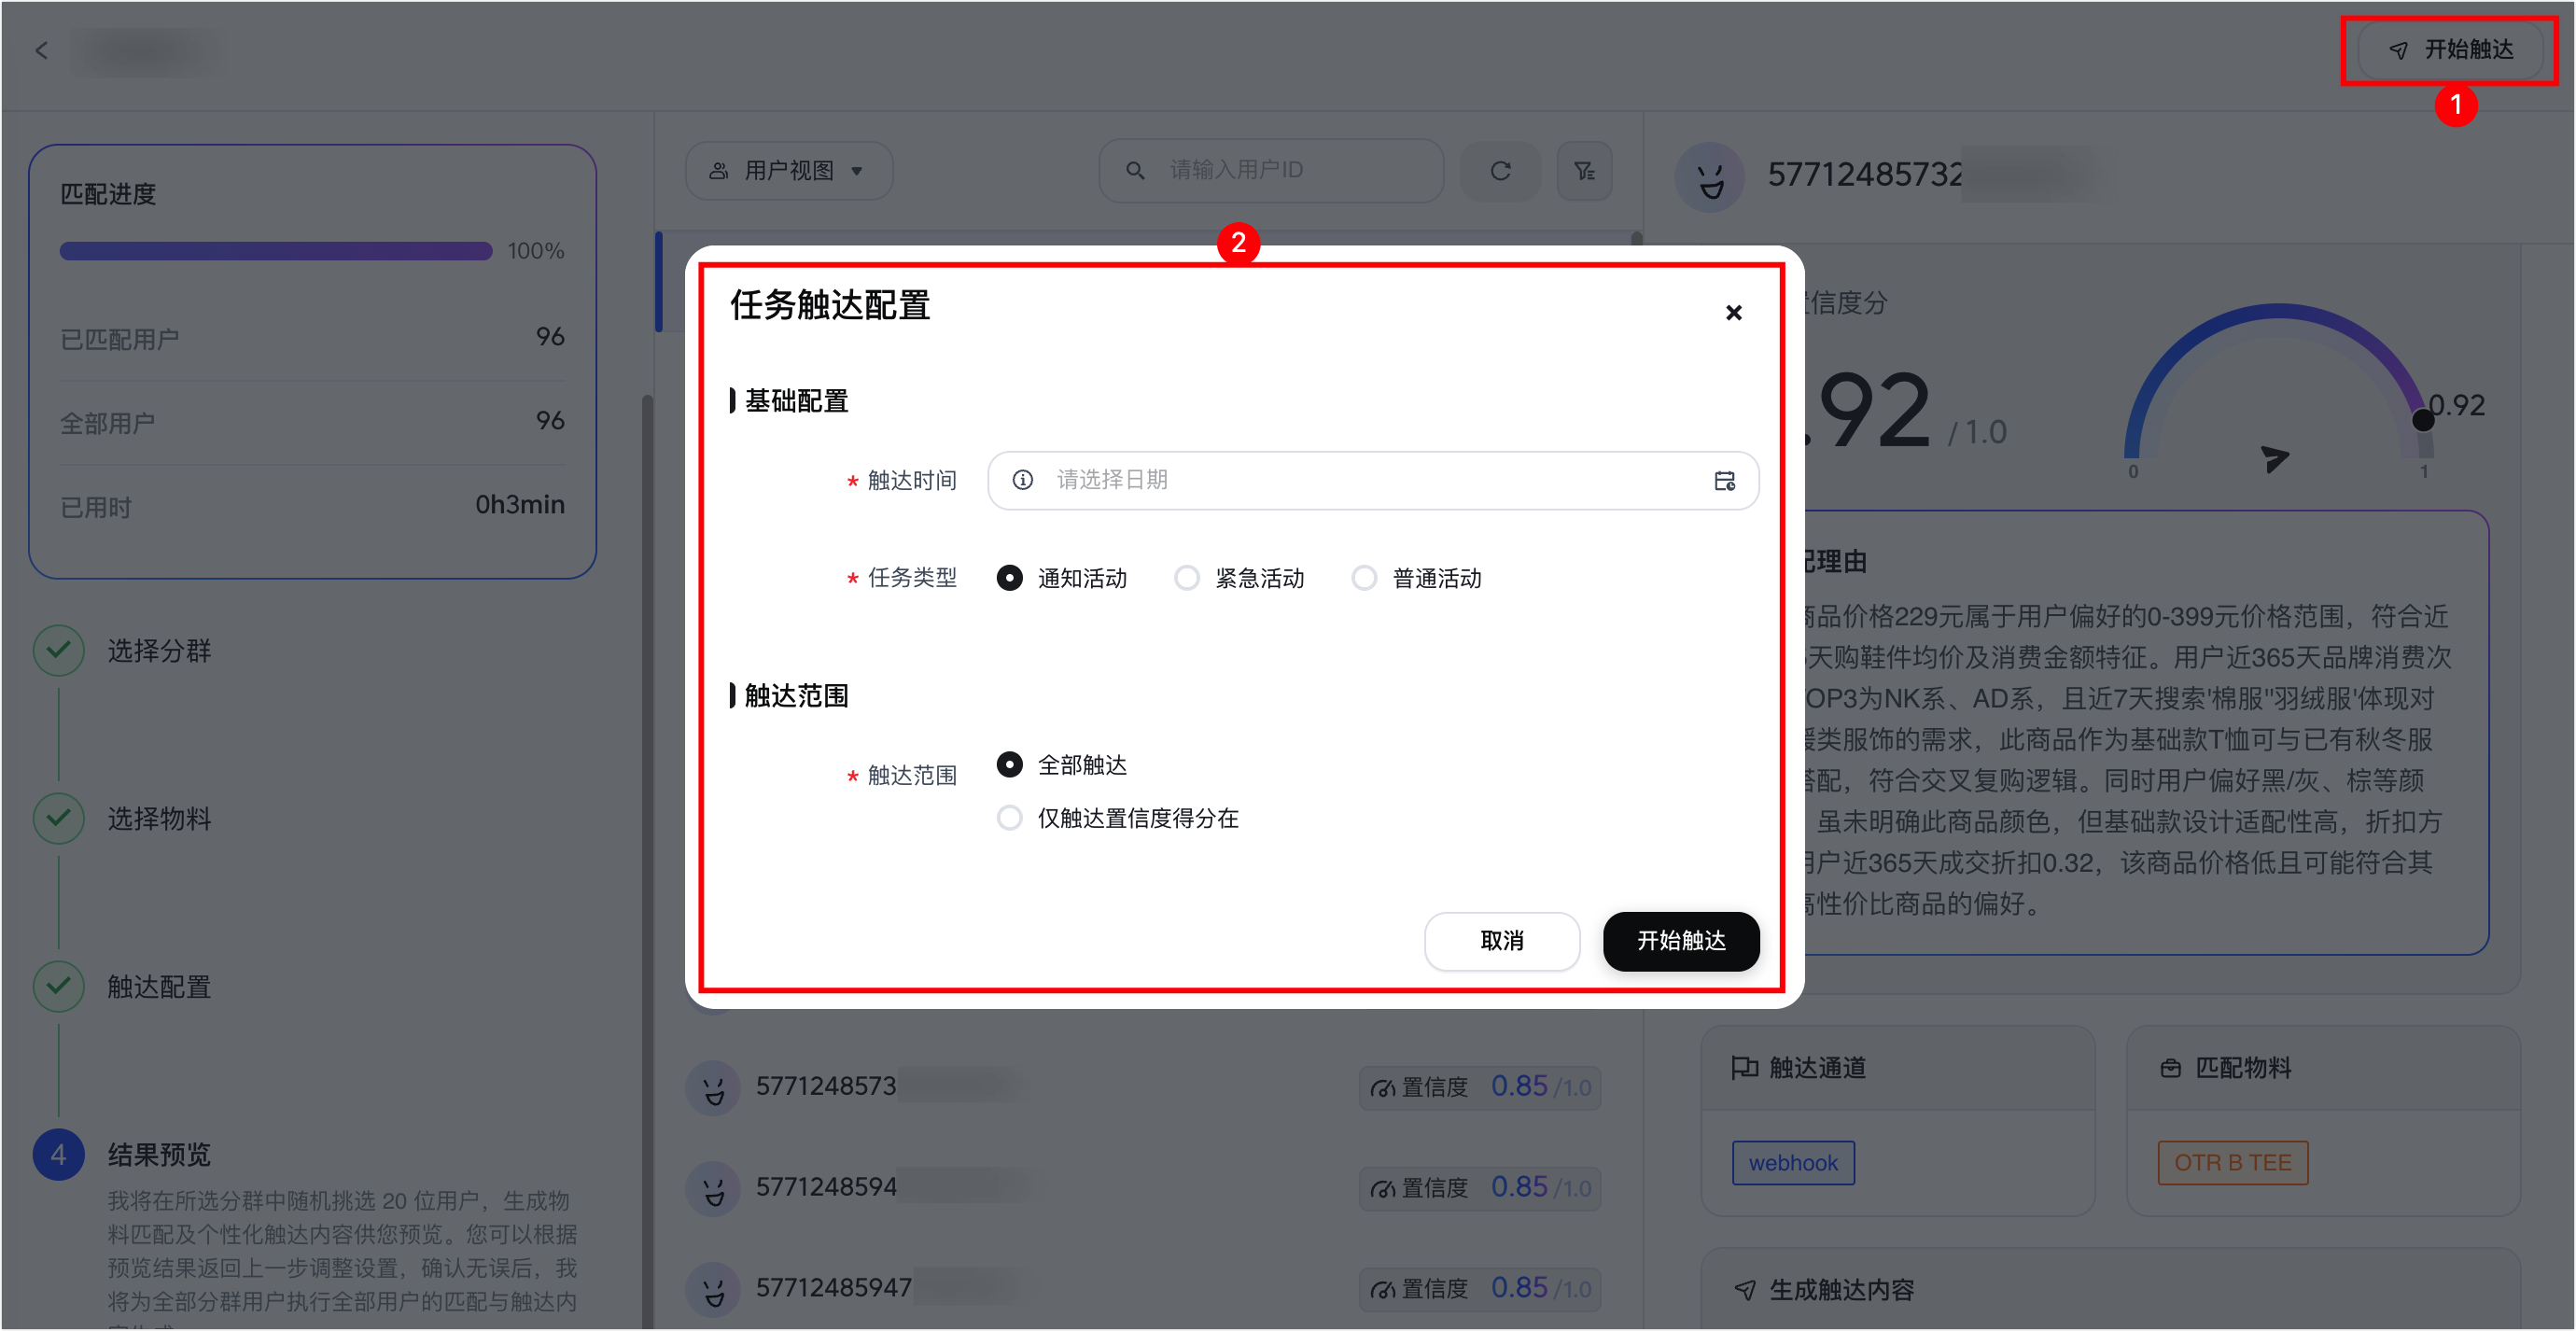Click the 请输入用户ID search field
The image size is (2576, 1331).
1271,171
